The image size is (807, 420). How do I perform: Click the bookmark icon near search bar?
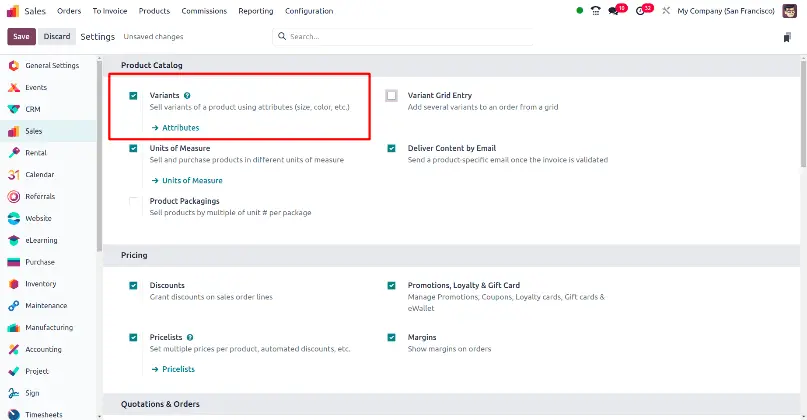click(787, 37)
